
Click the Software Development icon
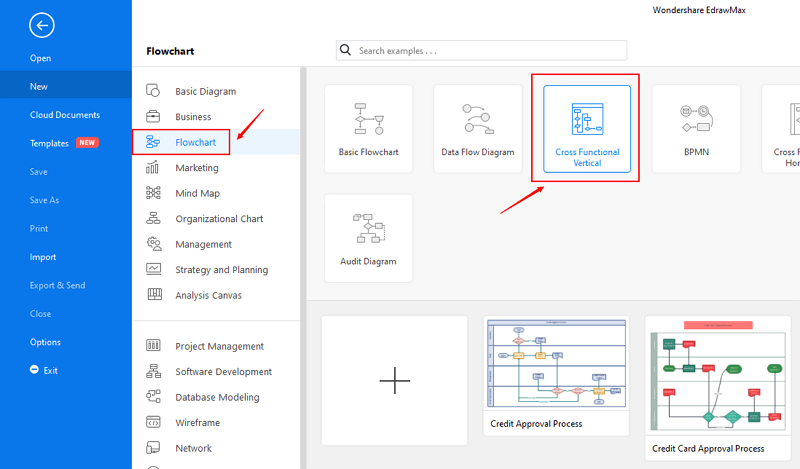[x=153, y=371]
